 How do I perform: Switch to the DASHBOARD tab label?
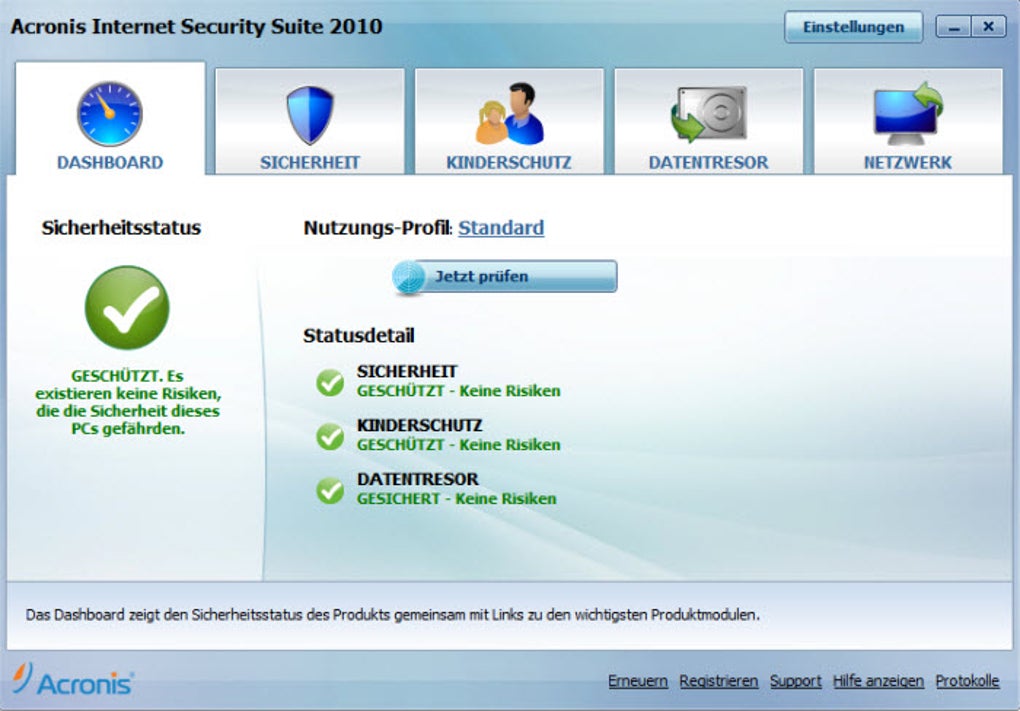pyautogui.click(x=110, y=163)
